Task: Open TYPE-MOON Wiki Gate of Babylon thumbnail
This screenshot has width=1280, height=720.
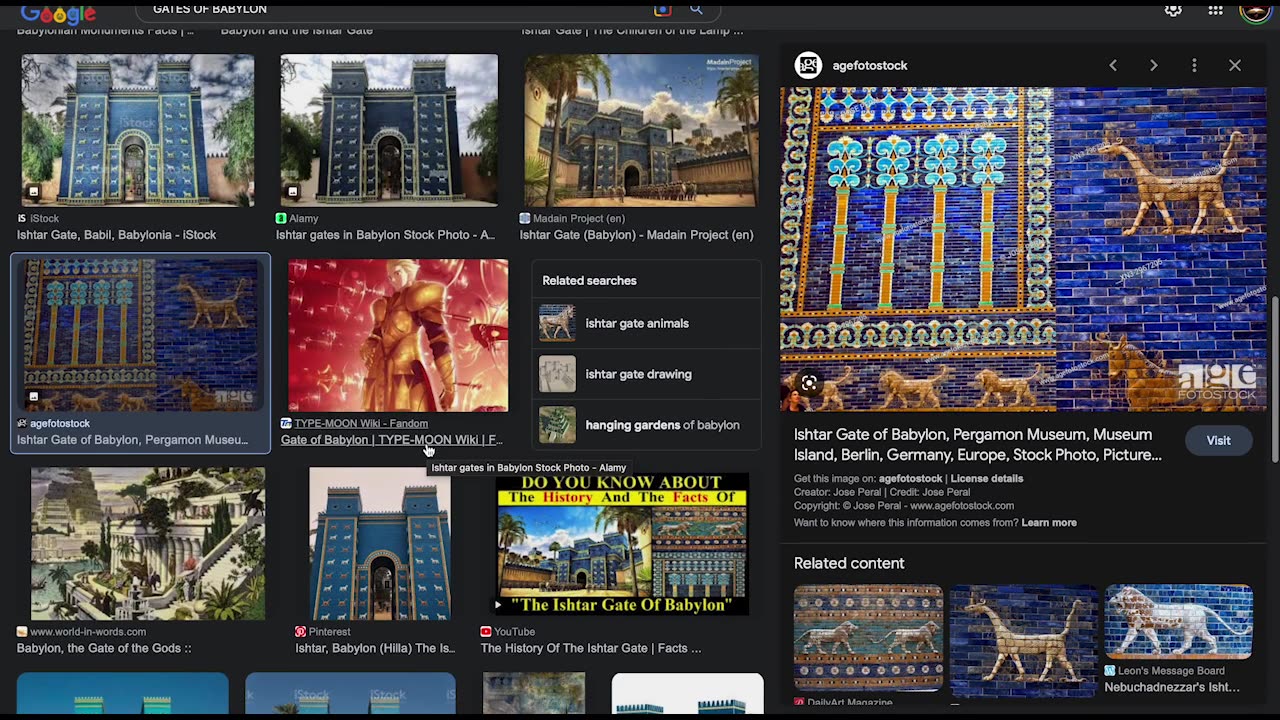Action: click(x=398, y=334)
